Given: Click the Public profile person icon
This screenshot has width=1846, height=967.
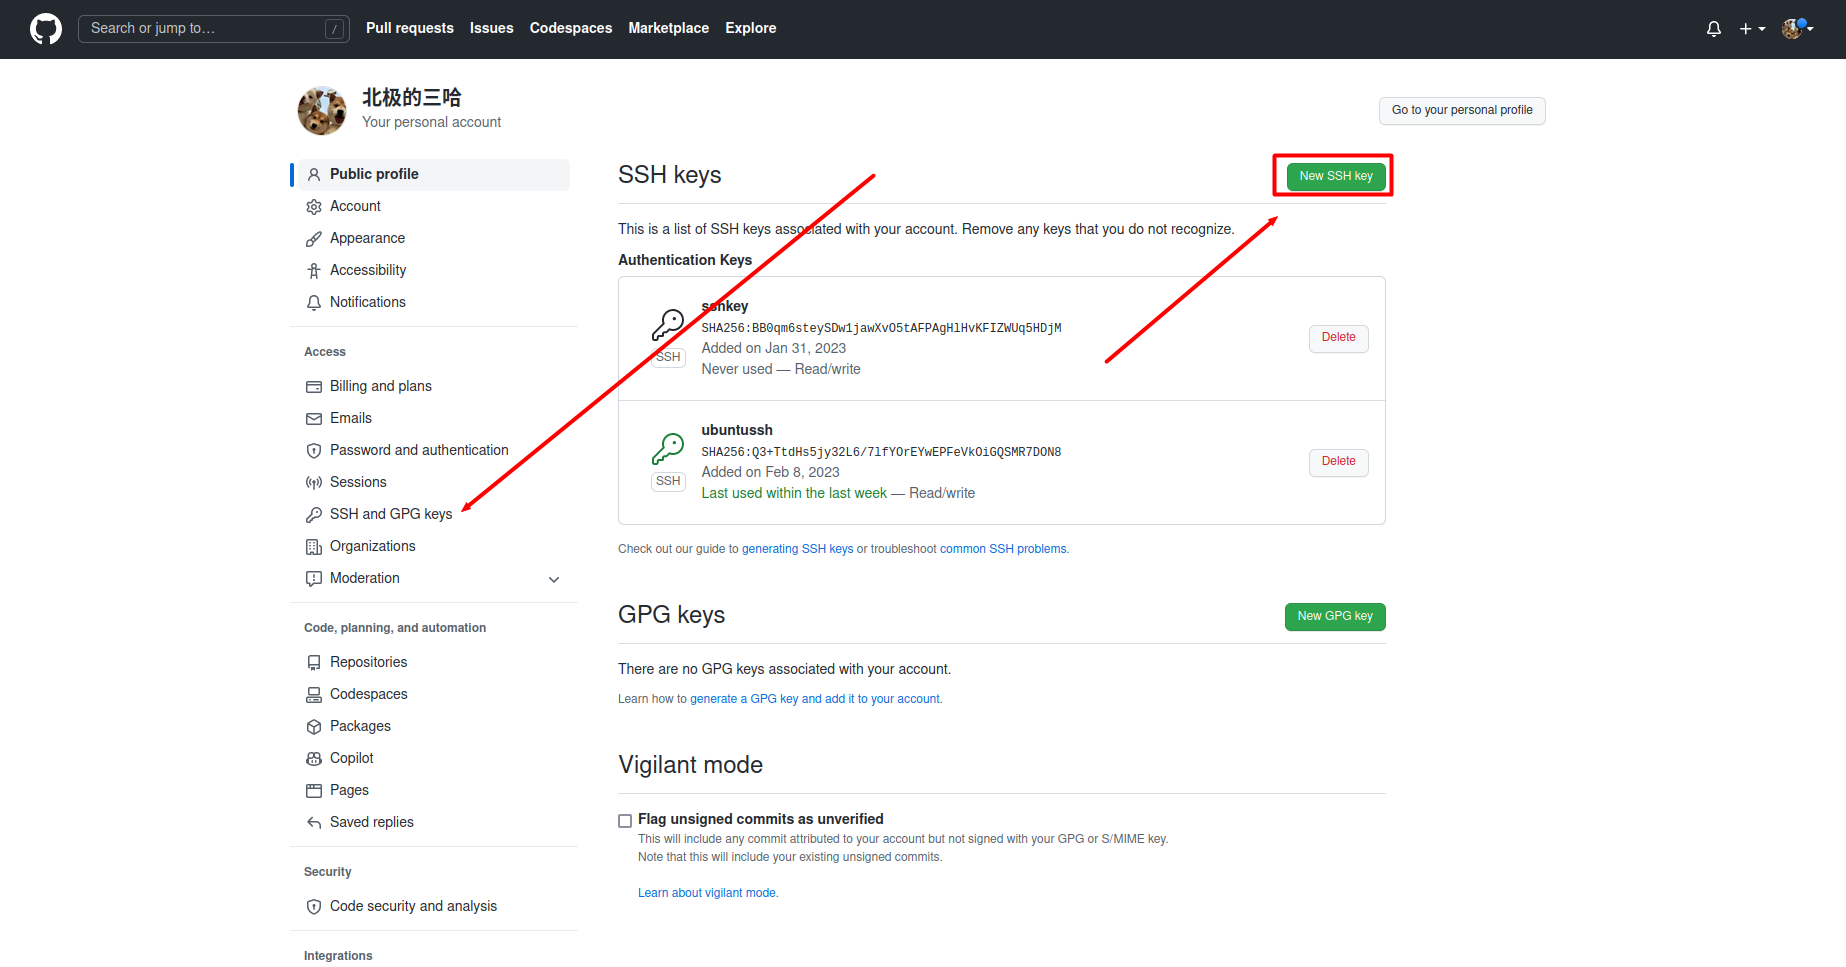Looking at the screenshot, I should [x=314, y=175].
